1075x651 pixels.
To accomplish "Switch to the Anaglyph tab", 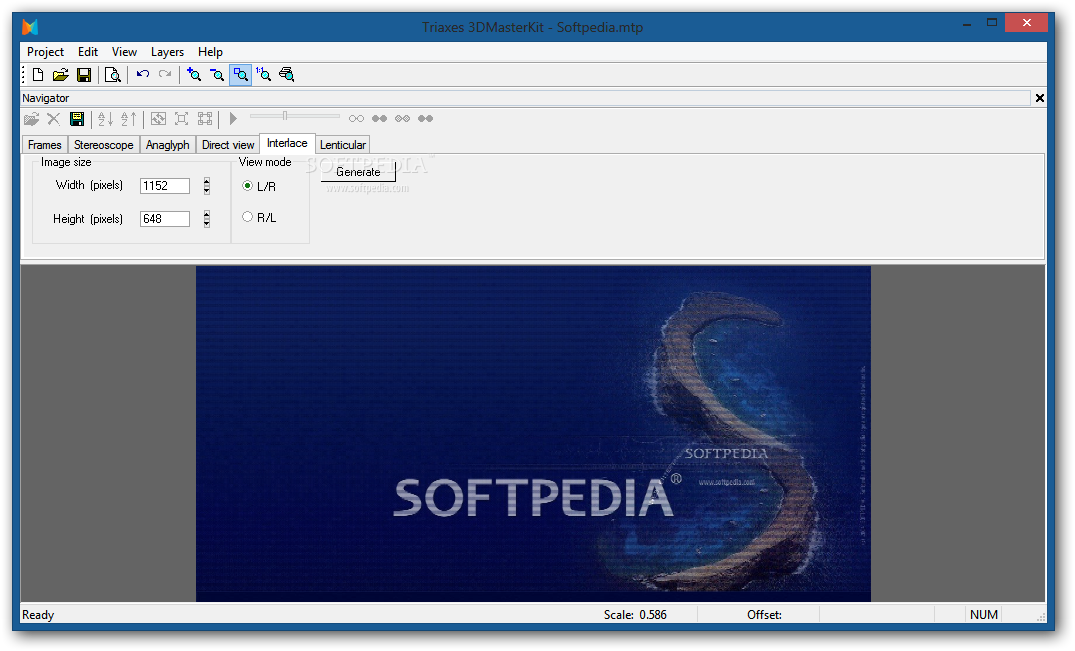I will (x=167, y=145).
